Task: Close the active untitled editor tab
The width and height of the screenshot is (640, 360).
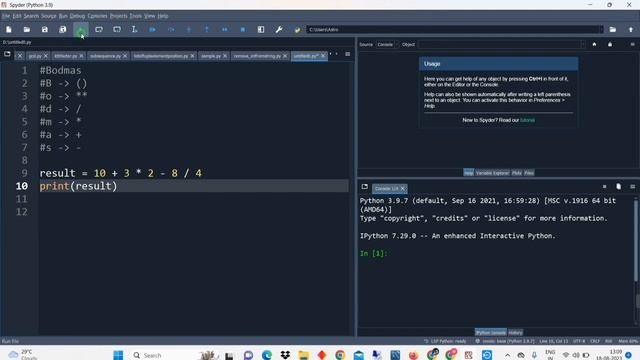Action: [322, 56]
